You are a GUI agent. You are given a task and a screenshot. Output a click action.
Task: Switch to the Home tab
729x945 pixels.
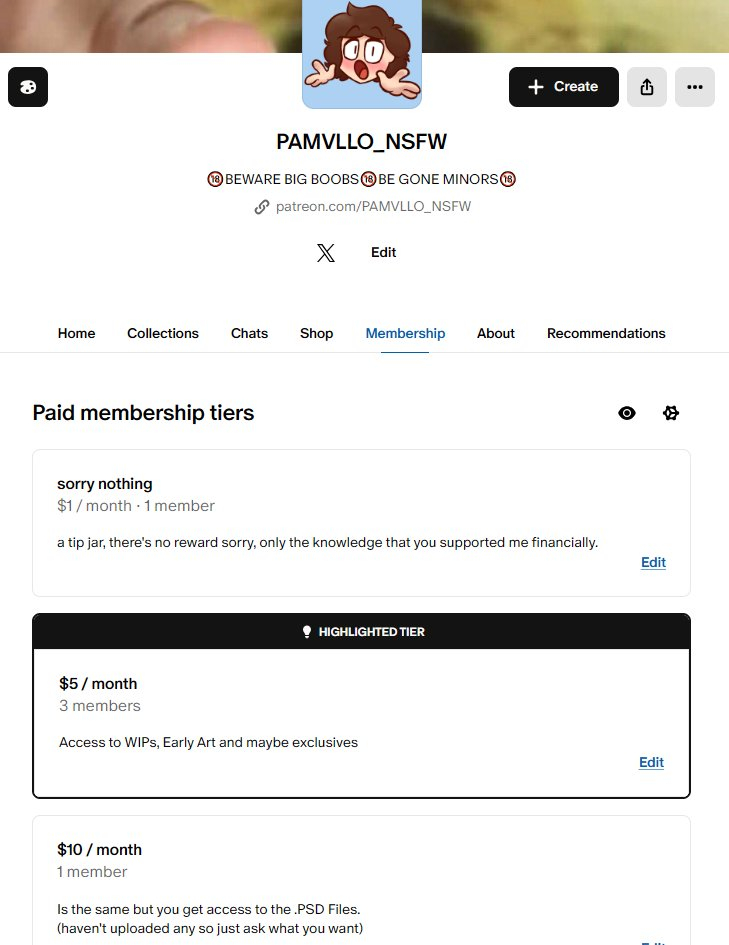point(76,334)
